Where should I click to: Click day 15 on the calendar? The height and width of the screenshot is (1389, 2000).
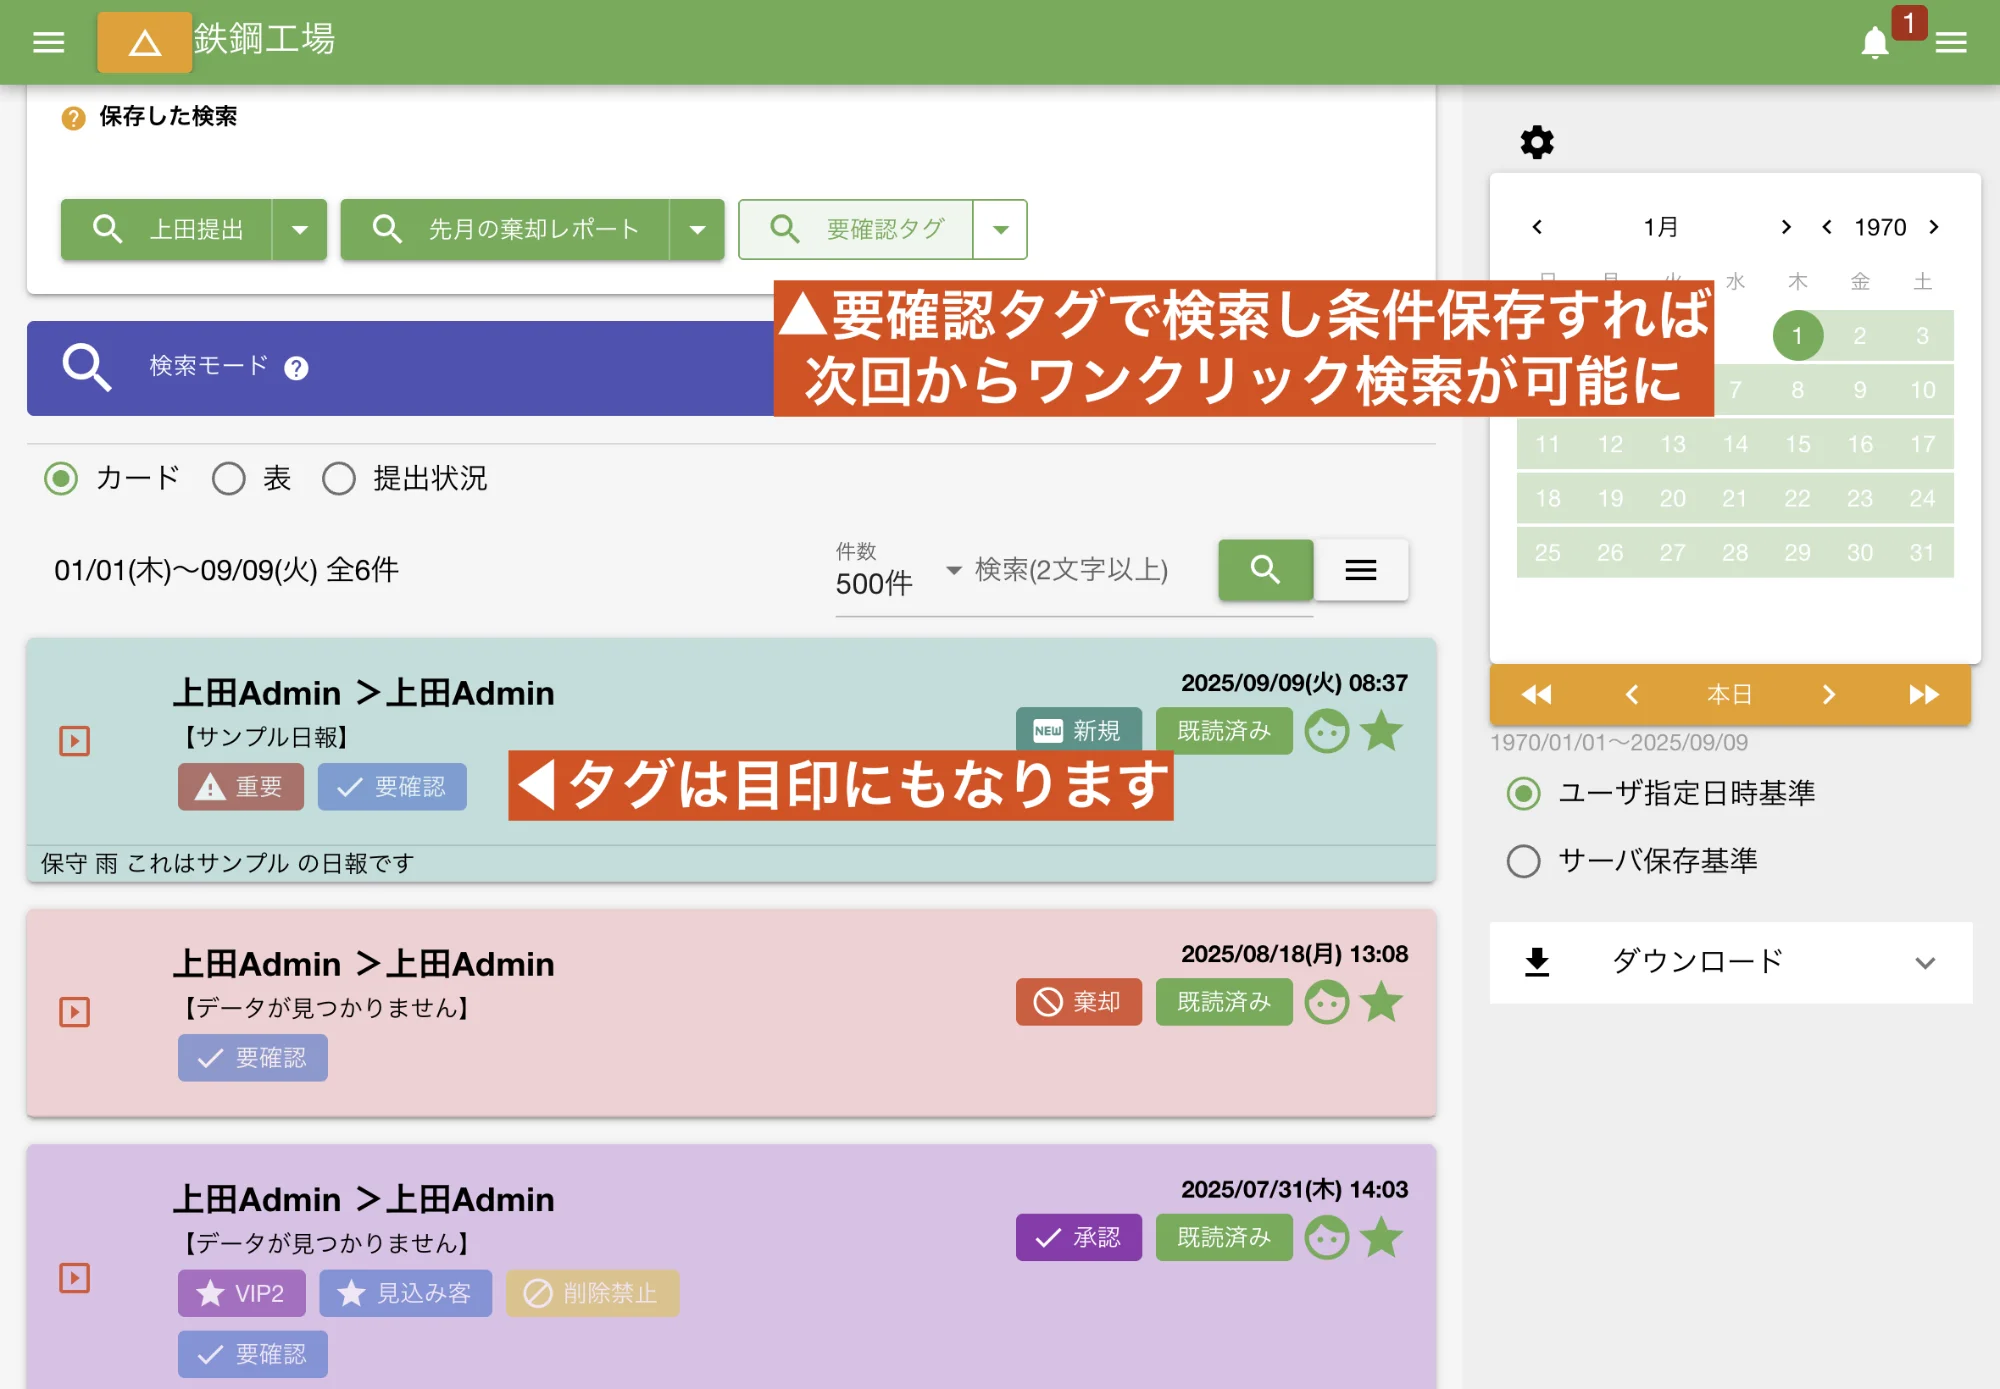[x=1797, y=444]
